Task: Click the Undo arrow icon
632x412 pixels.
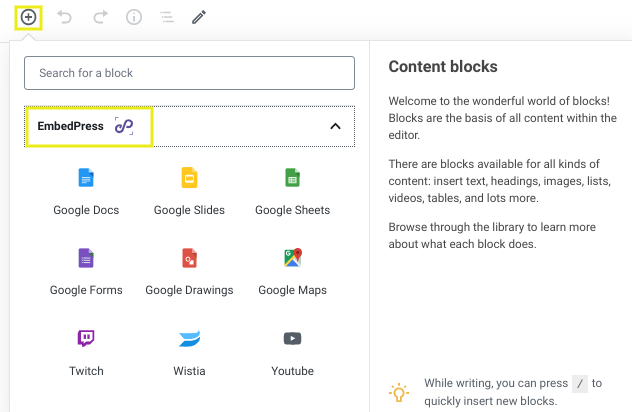Action: pyautogui.click(x=64, y=17)
